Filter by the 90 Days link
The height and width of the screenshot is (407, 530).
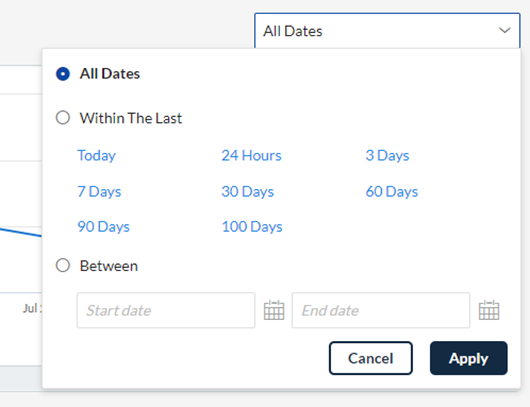point(103,227)
